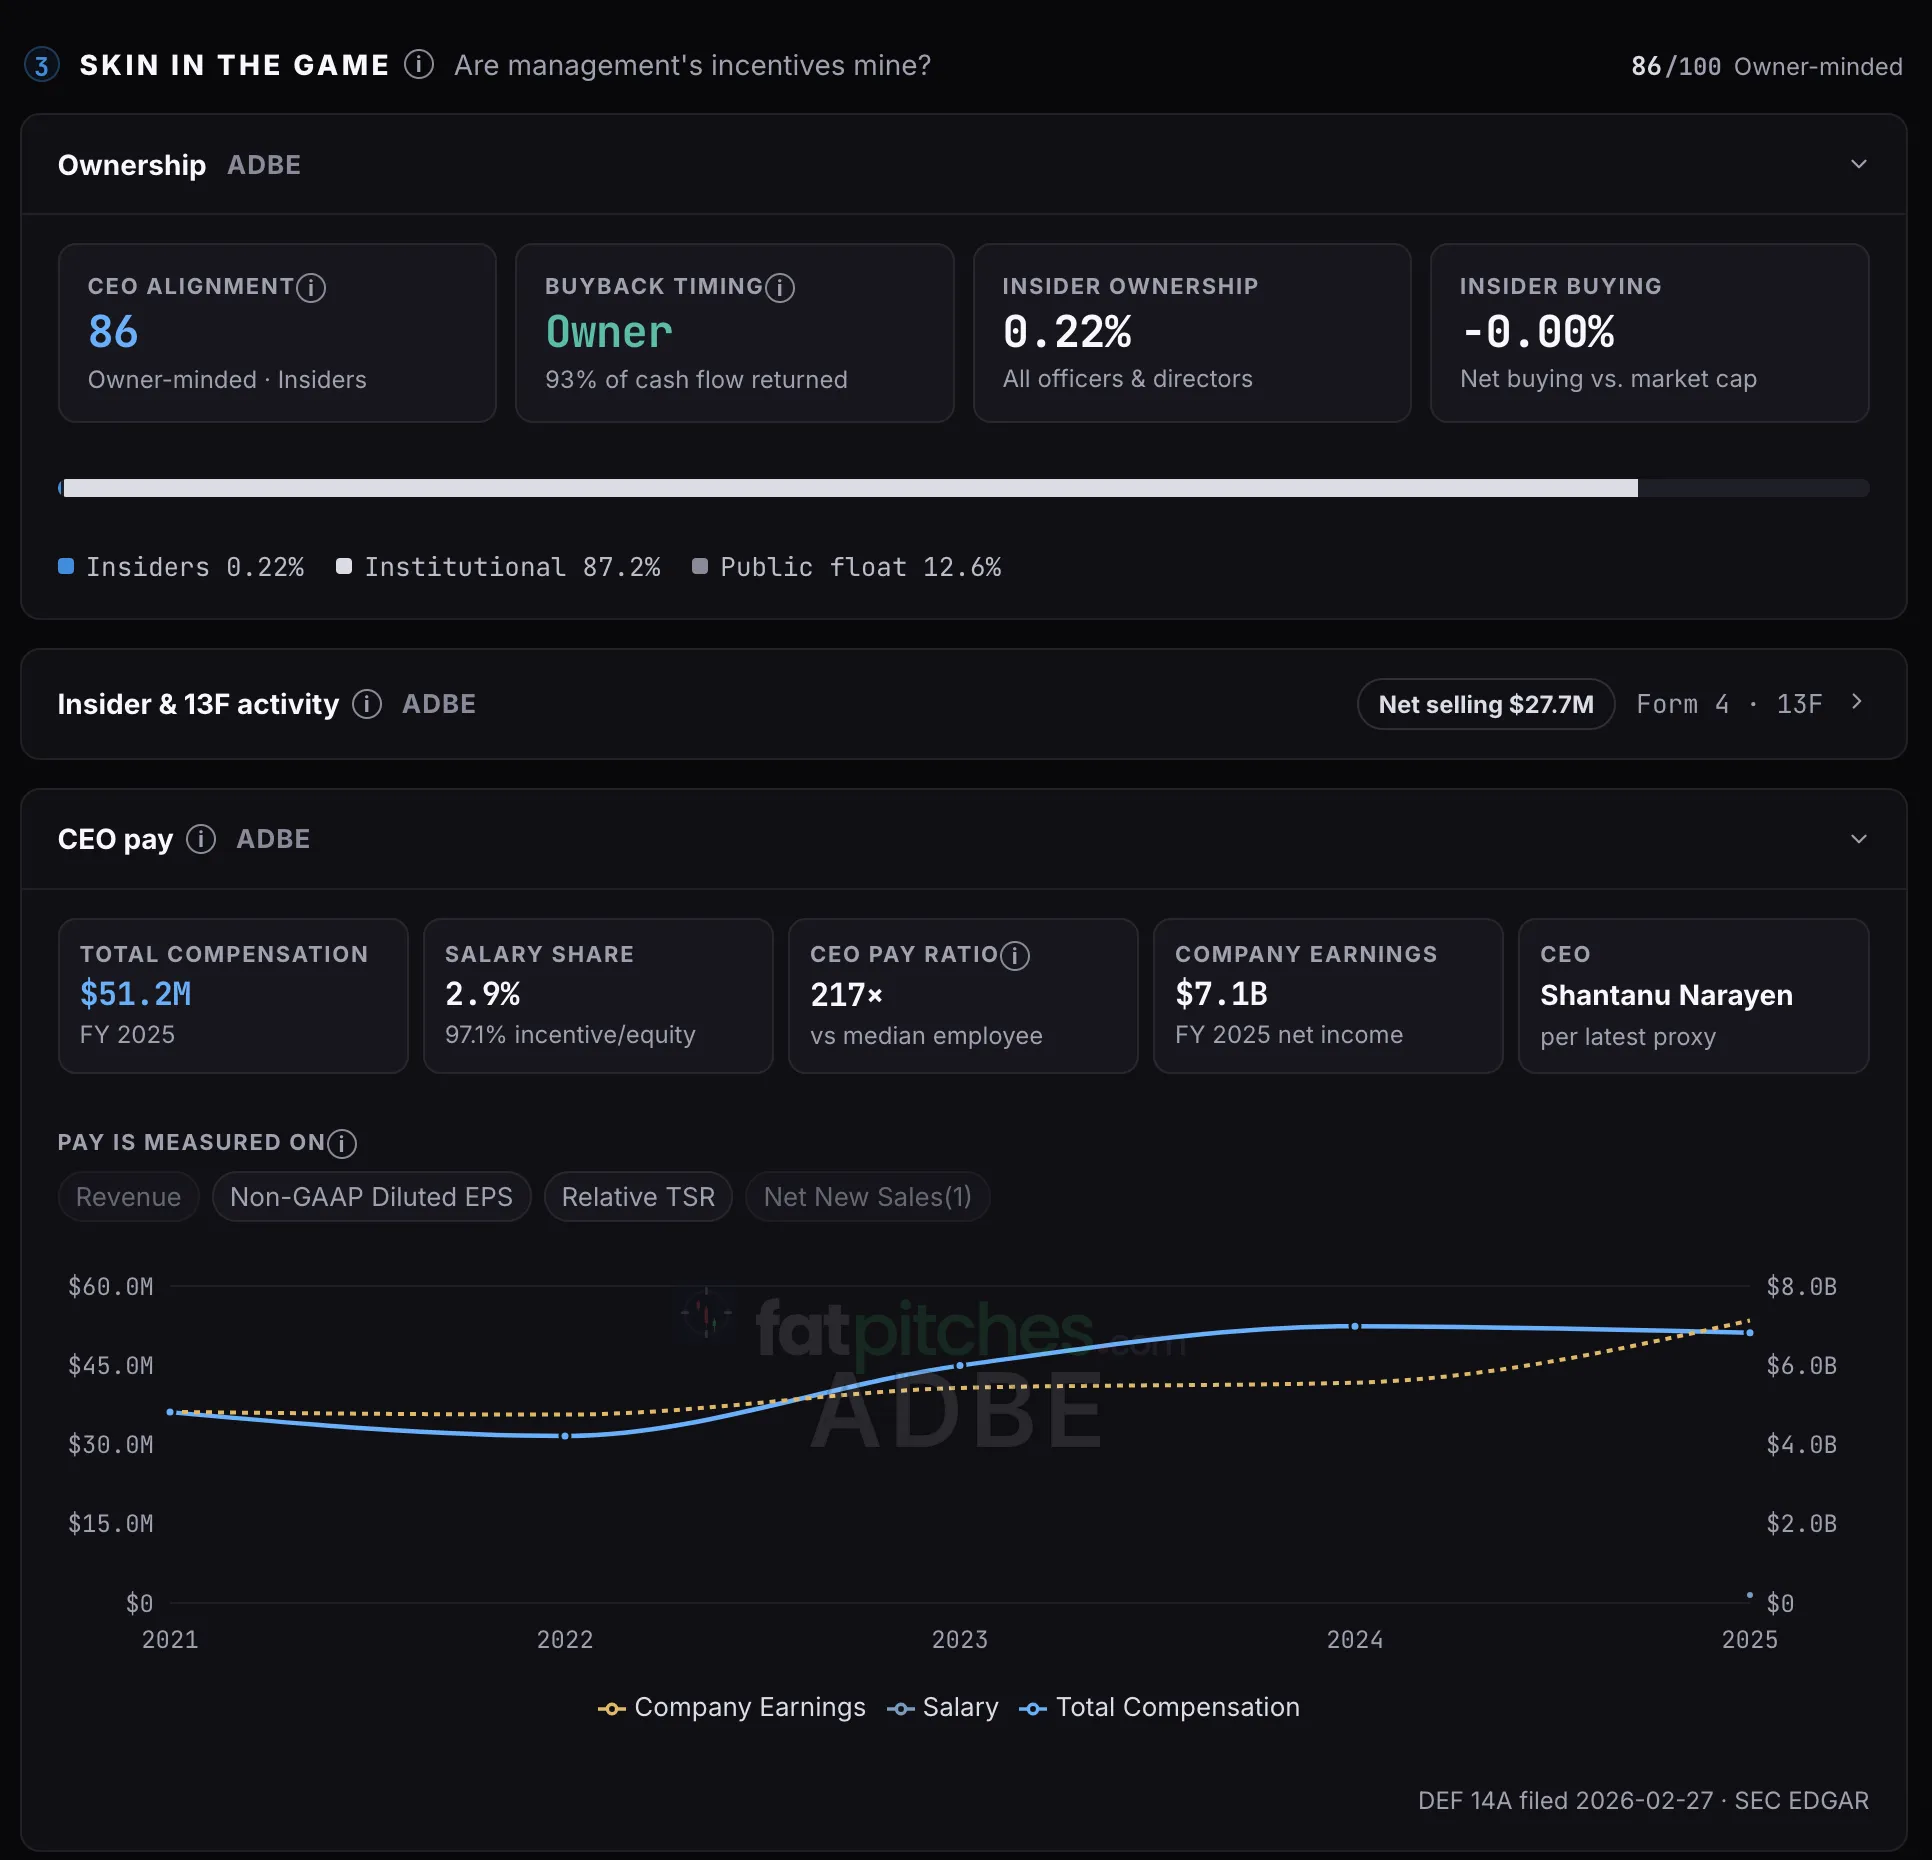Click the CEO Alignment score 86
The width and height of the screenshot is (1932, 1860).
(113, 332)
